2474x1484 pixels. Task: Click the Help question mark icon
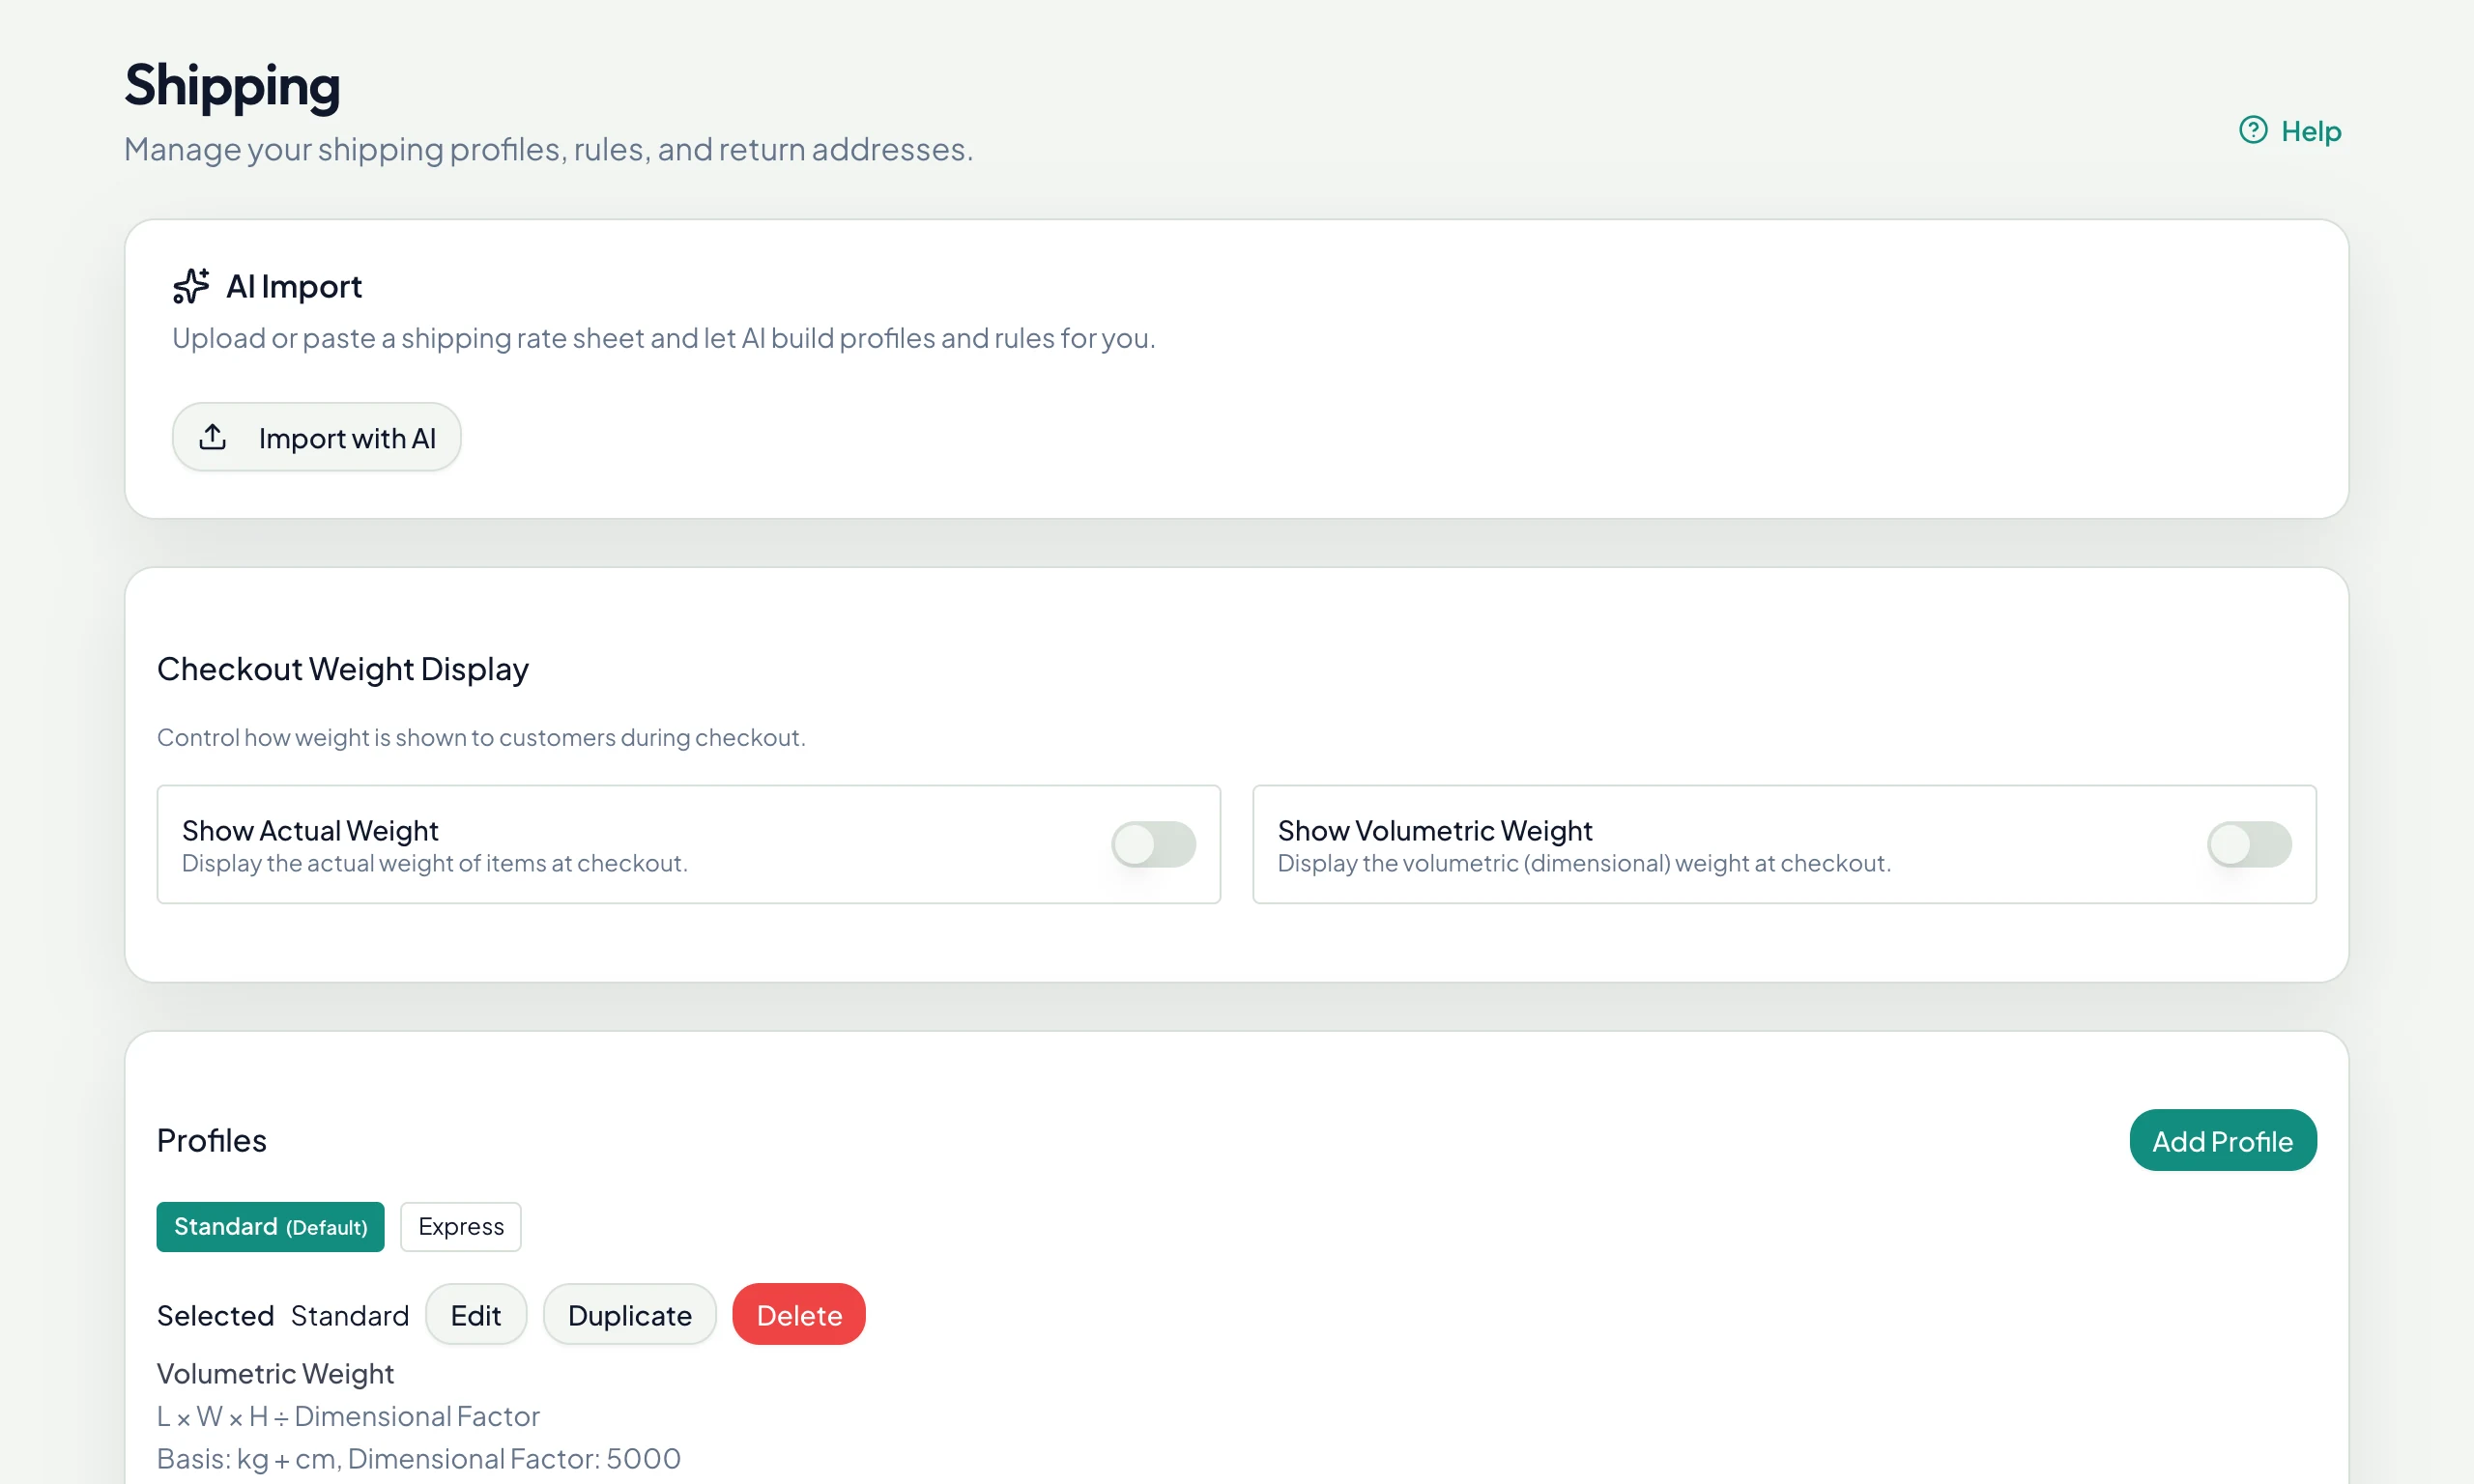(2252, 130)
